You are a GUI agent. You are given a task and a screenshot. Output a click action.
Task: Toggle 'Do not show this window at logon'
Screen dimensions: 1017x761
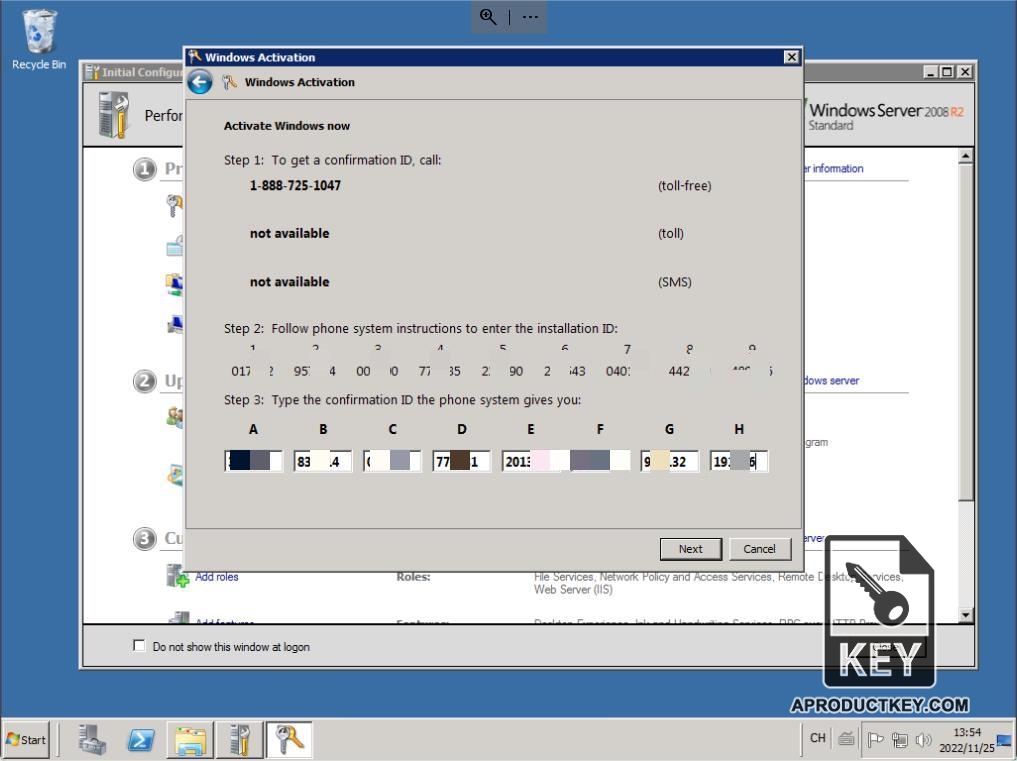[139, 646]
